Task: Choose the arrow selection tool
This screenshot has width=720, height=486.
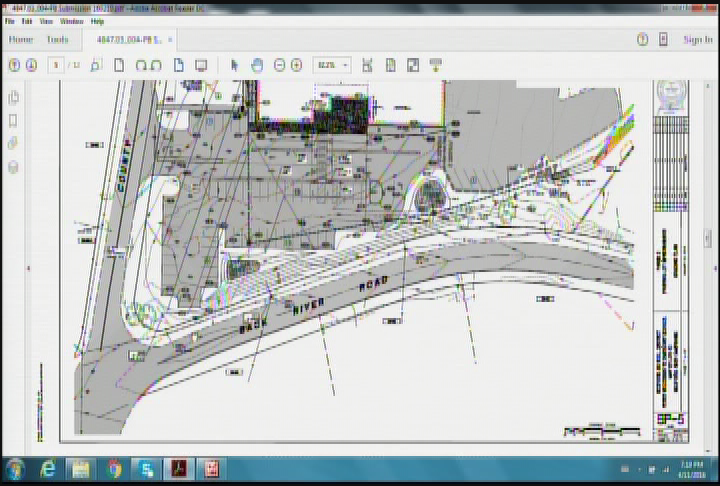Action: [235, 65]
